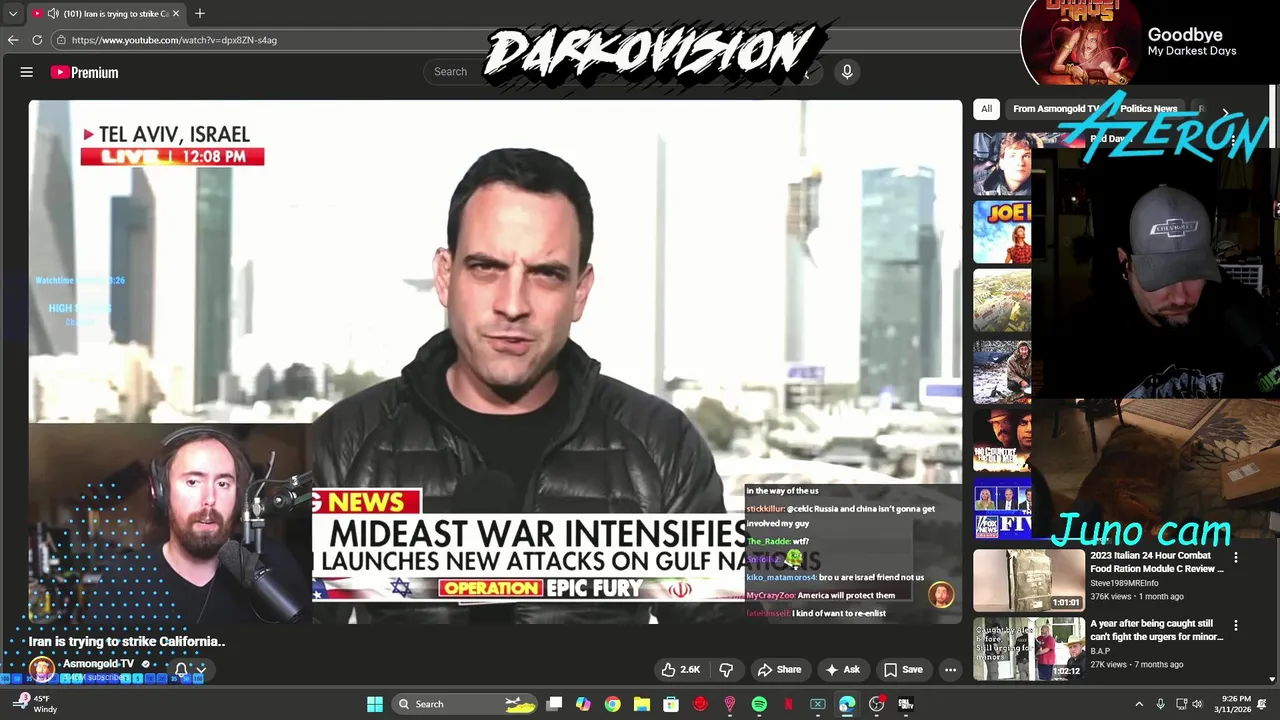Open the 1:01:01 ration video thumbnail
The height and width of the screenshot is (720, 1280).
coord(1029,579)
